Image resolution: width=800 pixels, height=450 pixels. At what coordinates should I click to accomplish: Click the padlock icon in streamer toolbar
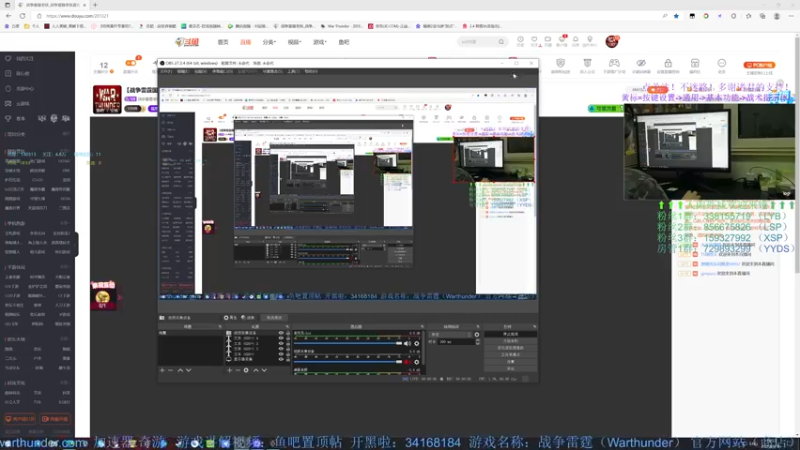coord(668,63)
